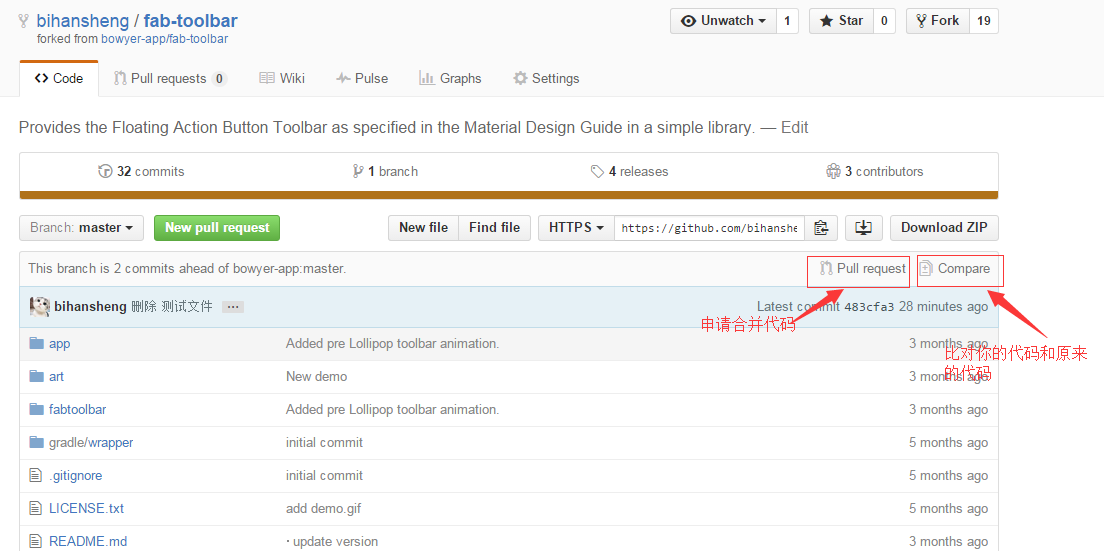Open latest commit message 删除 测试文件
The width and height of the screenshot is (1104, 551).
tap(172, 307)
